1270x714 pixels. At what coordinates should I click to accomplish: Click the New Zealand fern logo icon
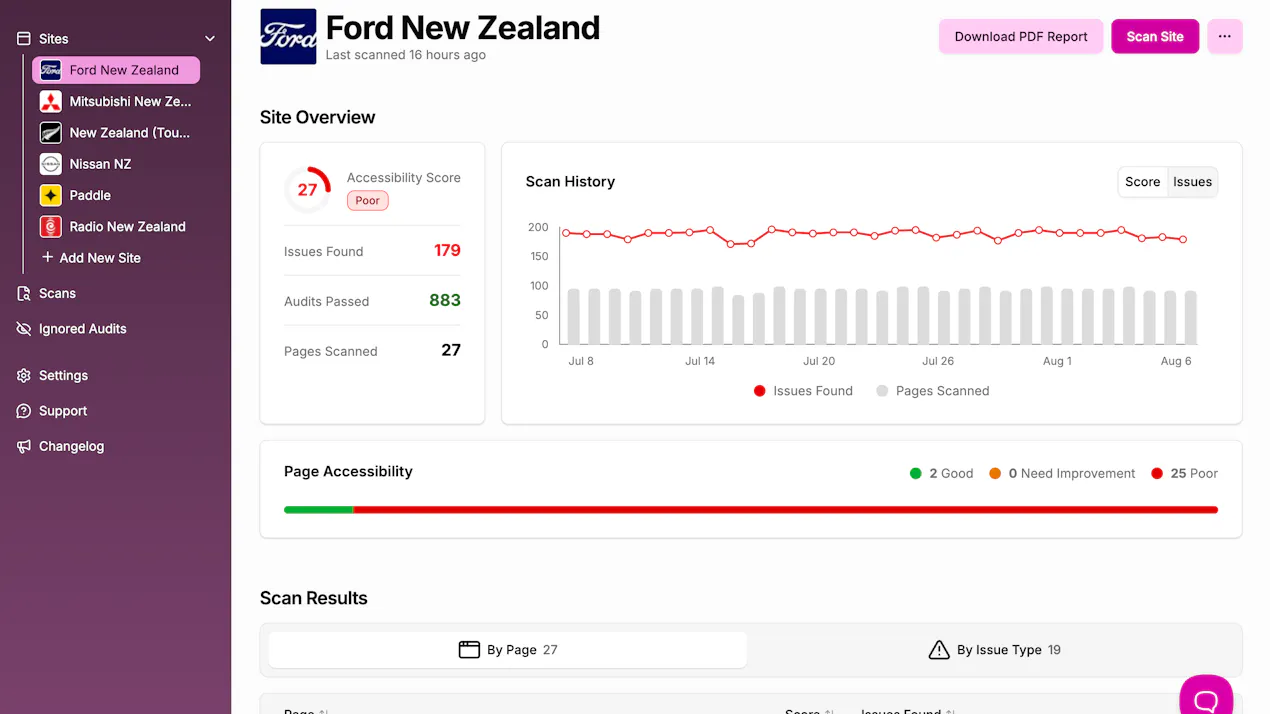pos(50,132)
